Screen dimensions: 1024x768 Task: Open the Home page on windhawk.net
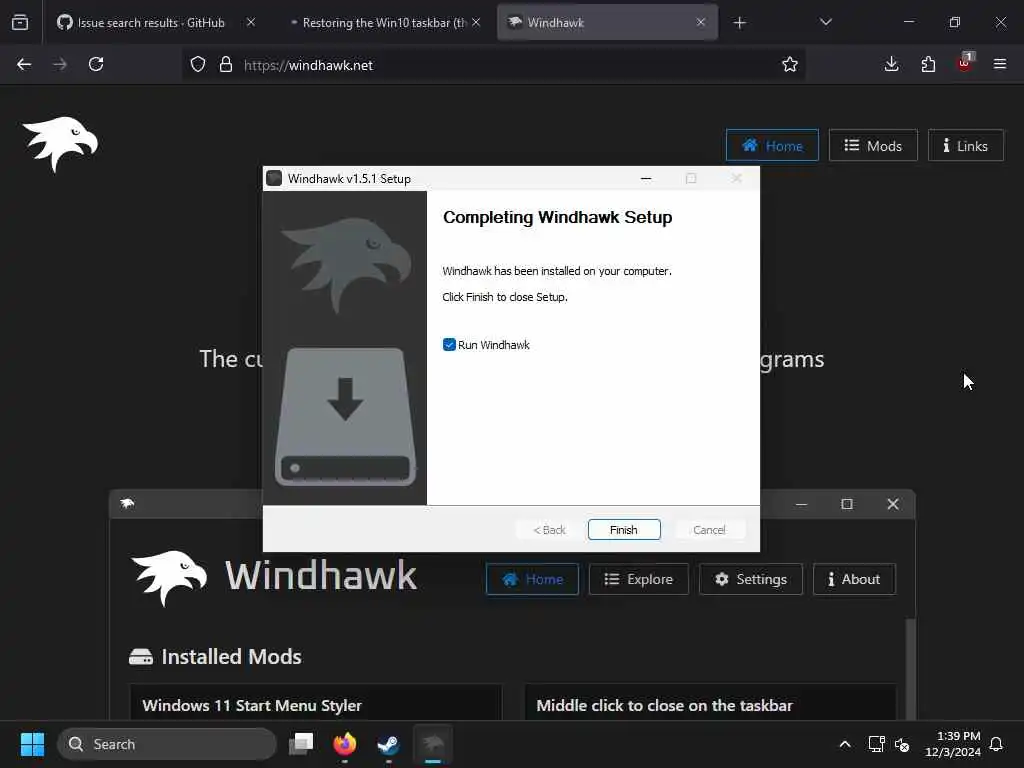[x=772, y=146]
